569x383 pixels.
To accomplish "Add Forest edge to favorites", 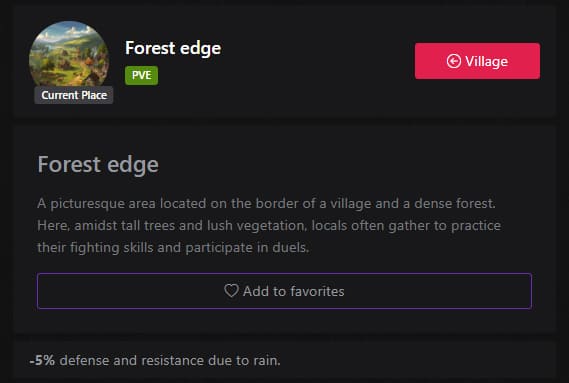I will point(284,291).
